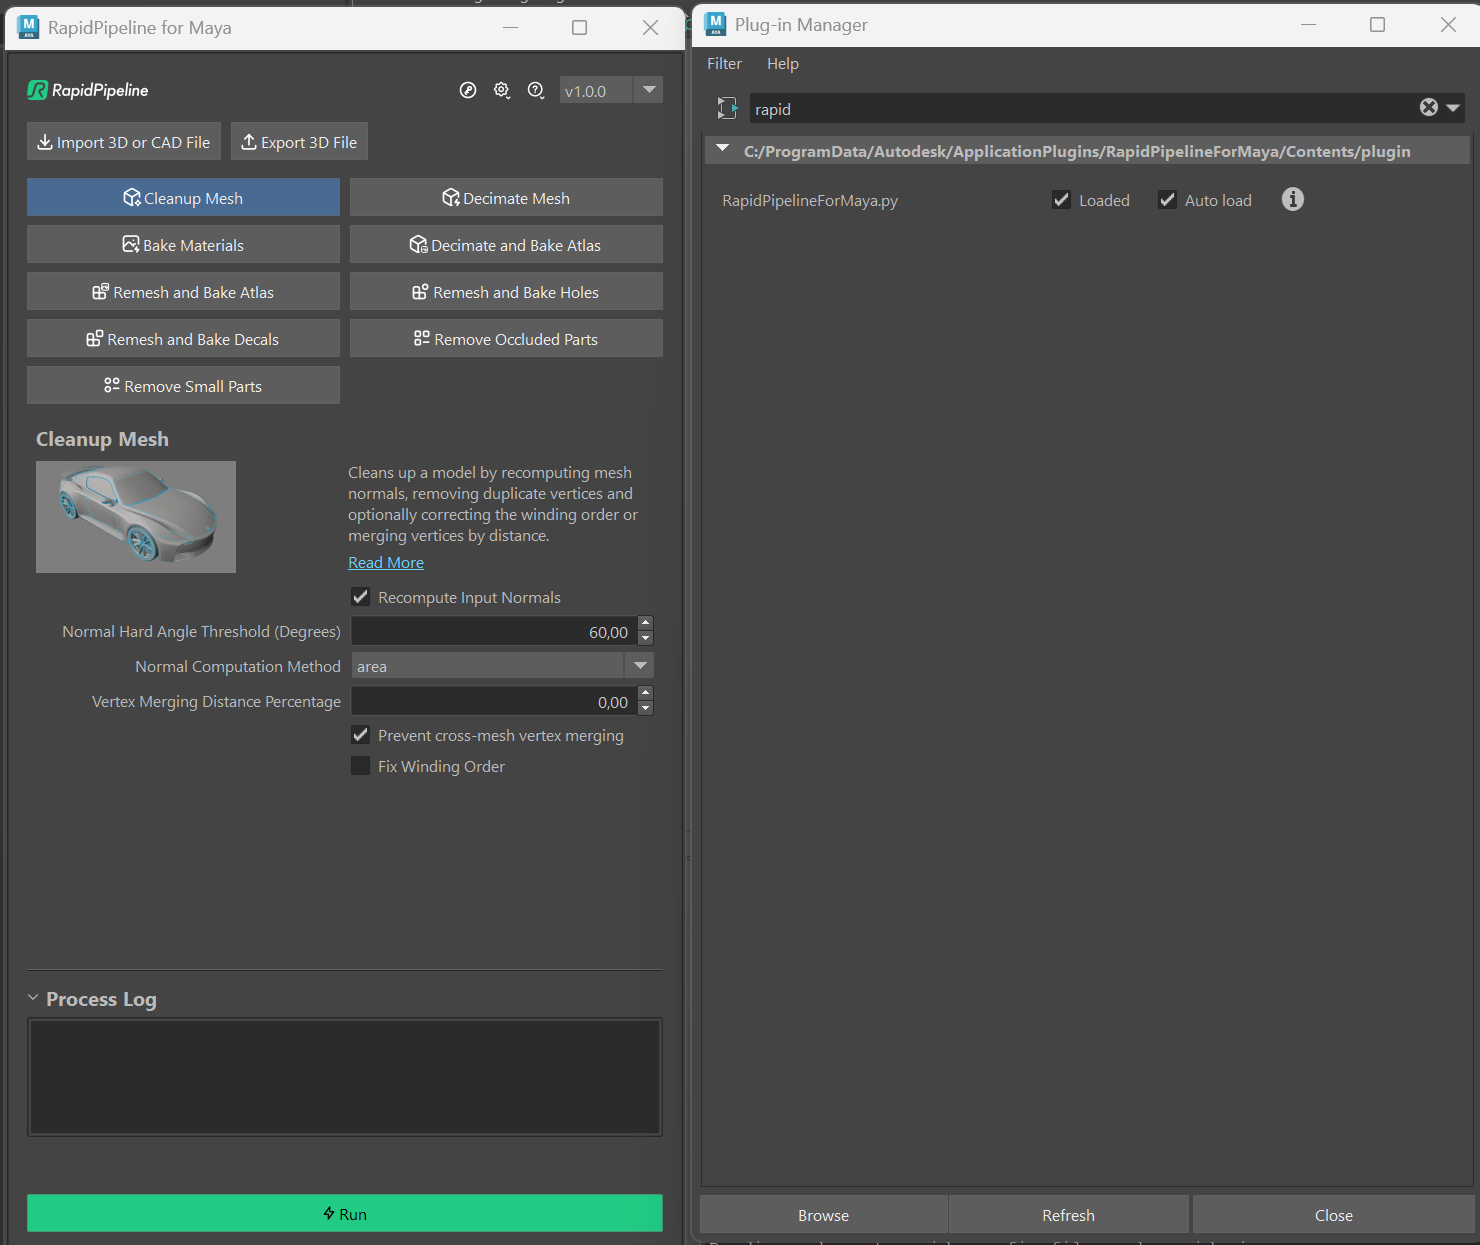Image resolution: width=1480 pixels, height=1245 pixels.
Task: Open the search history dropdown arrow
Action: coord(1453,108)
